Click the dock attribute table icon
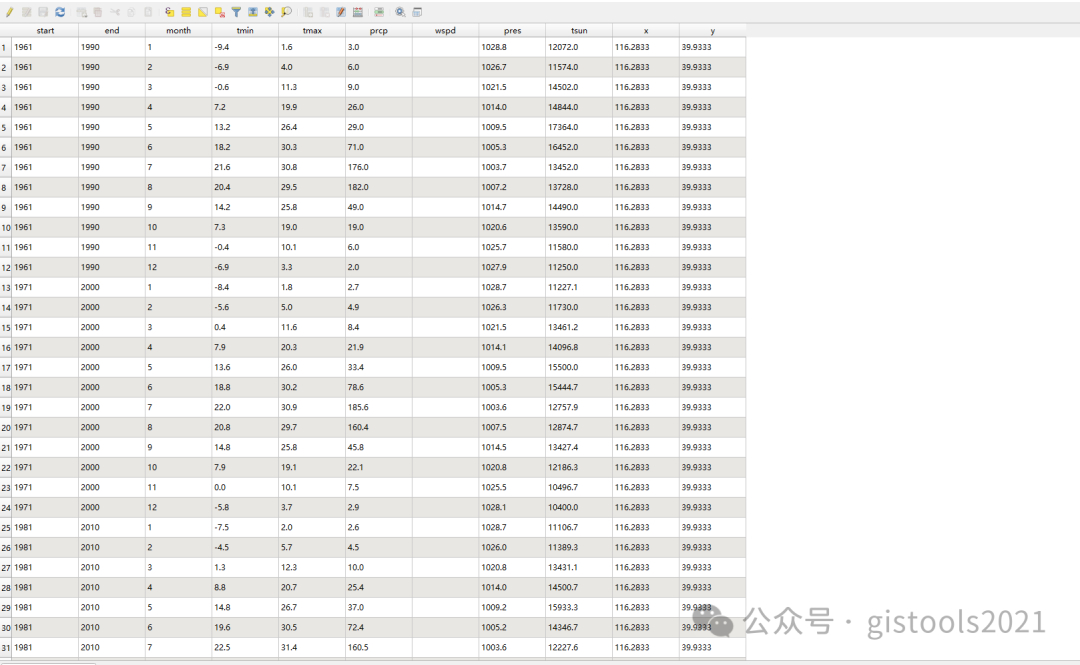This screenshot has height=665, width=1080. point(417,12)
